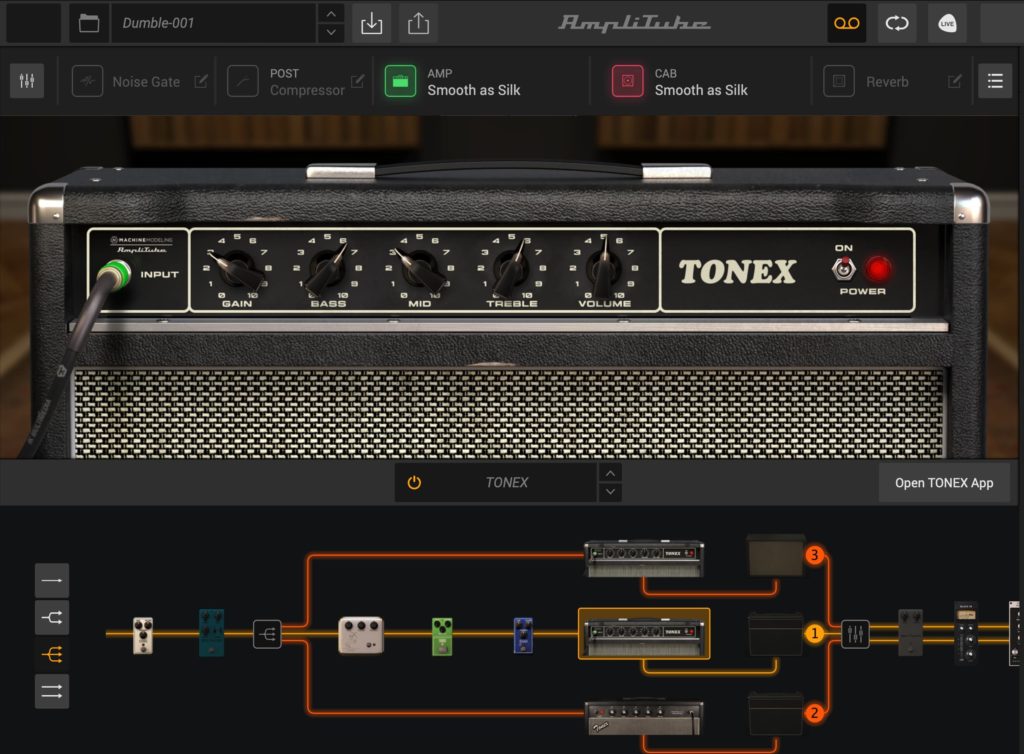Open the preset browser folder icon

point(88,22)
